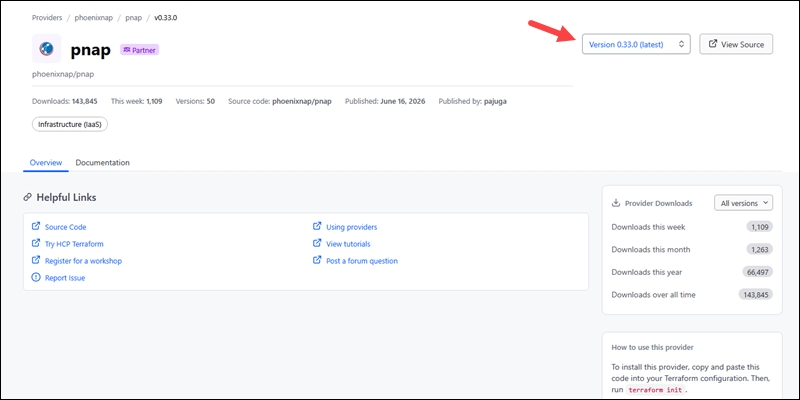
Task: Click the v0.33.0 breadcrumb
Action: pos(166,18)
